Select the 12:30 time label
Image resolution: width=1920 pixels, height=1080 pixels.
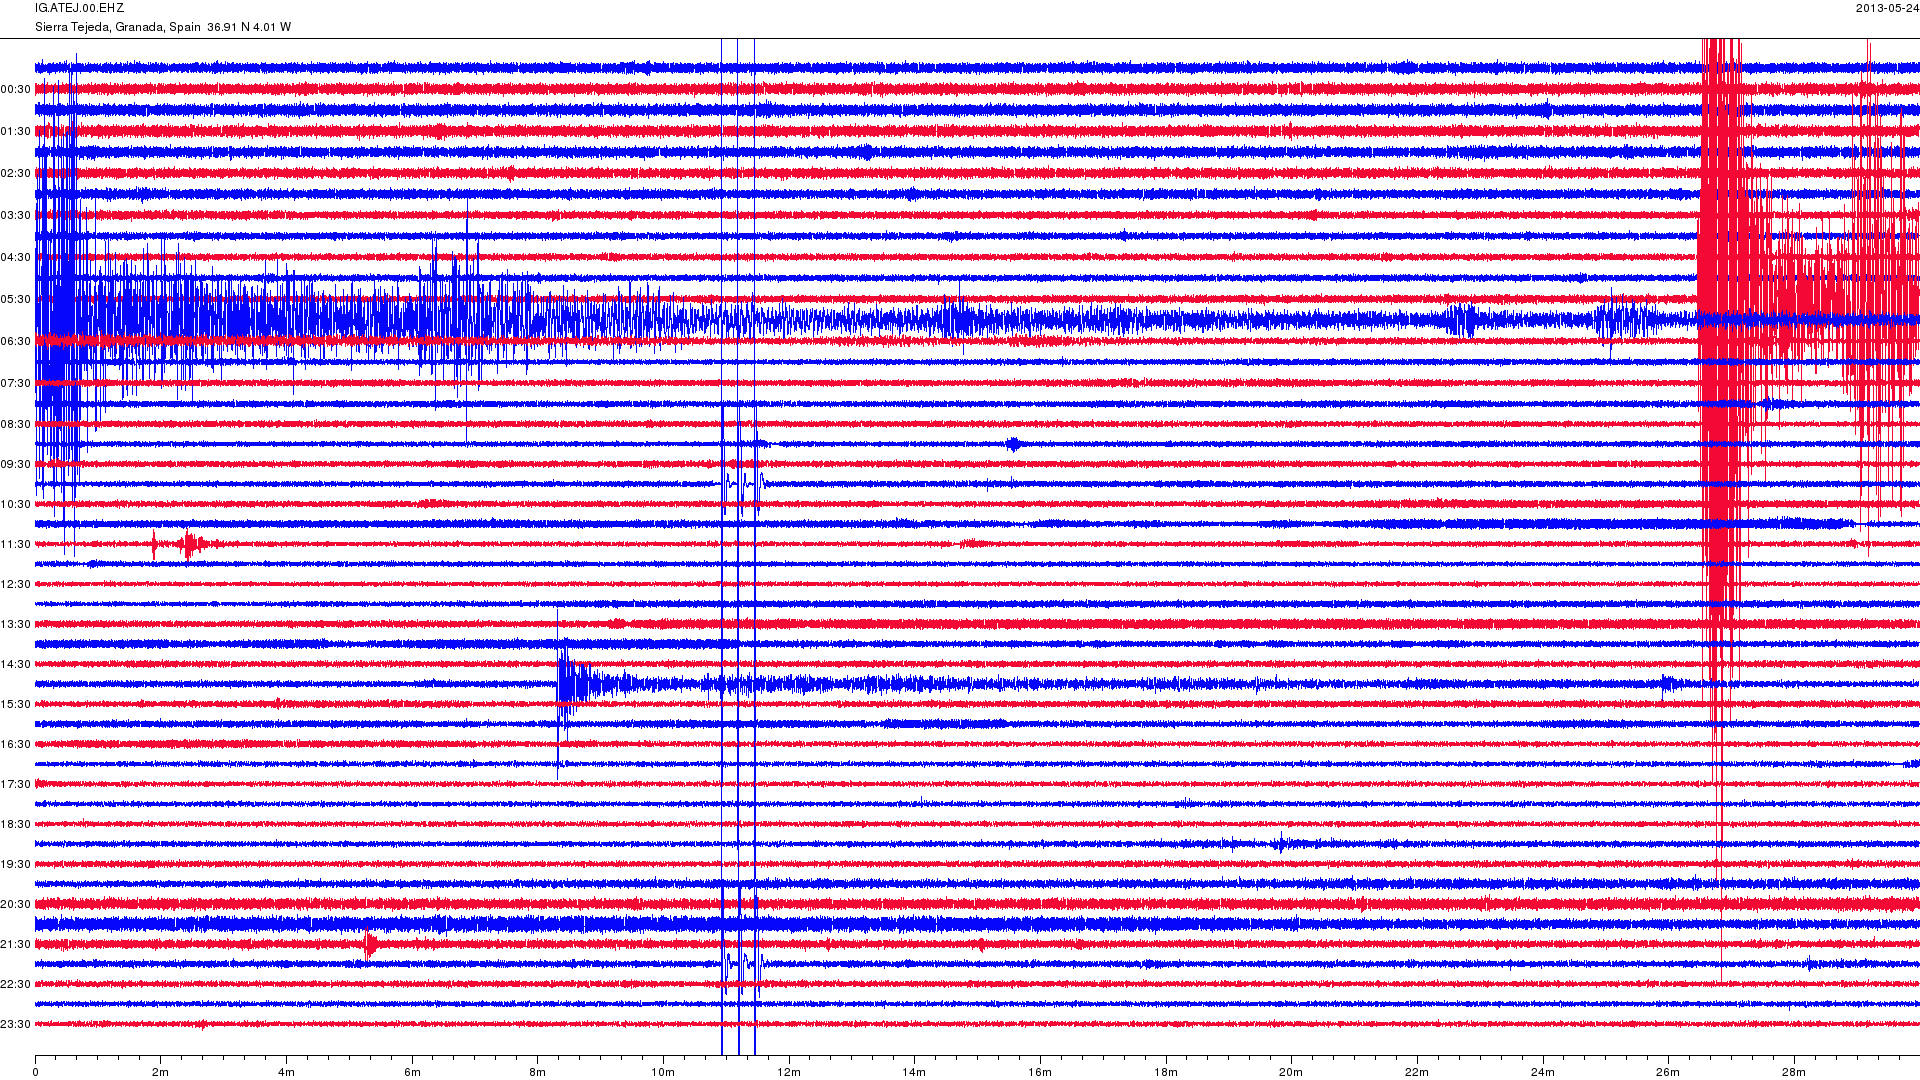(16, 585)
